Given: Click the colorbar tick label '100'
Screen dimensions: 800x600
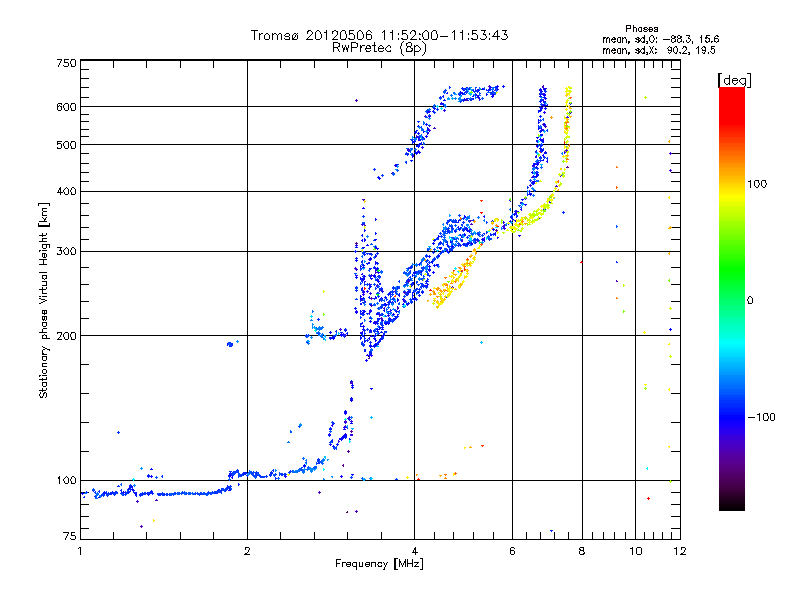Looking at the screenshot, I should (757, 184).
